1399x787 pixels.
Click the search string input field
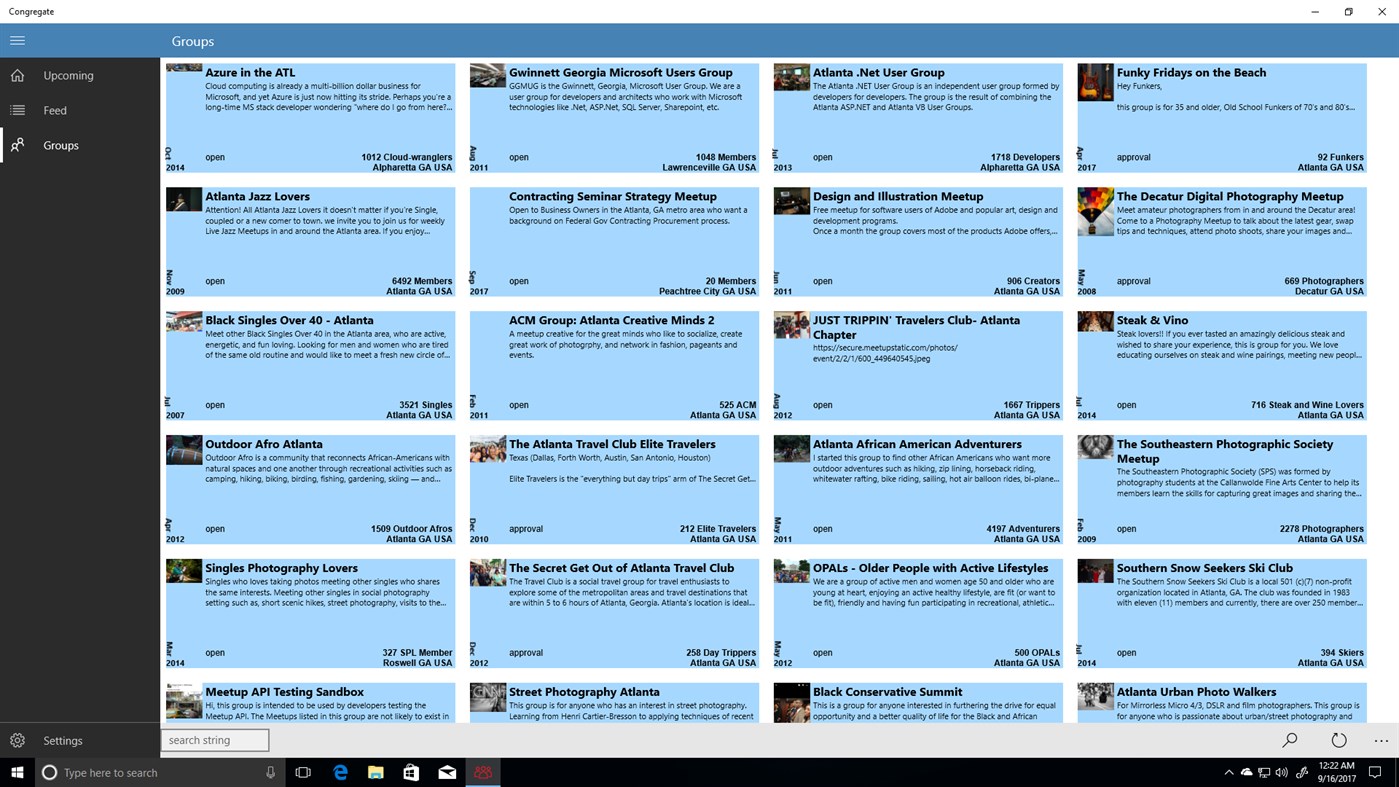(215, 740)
